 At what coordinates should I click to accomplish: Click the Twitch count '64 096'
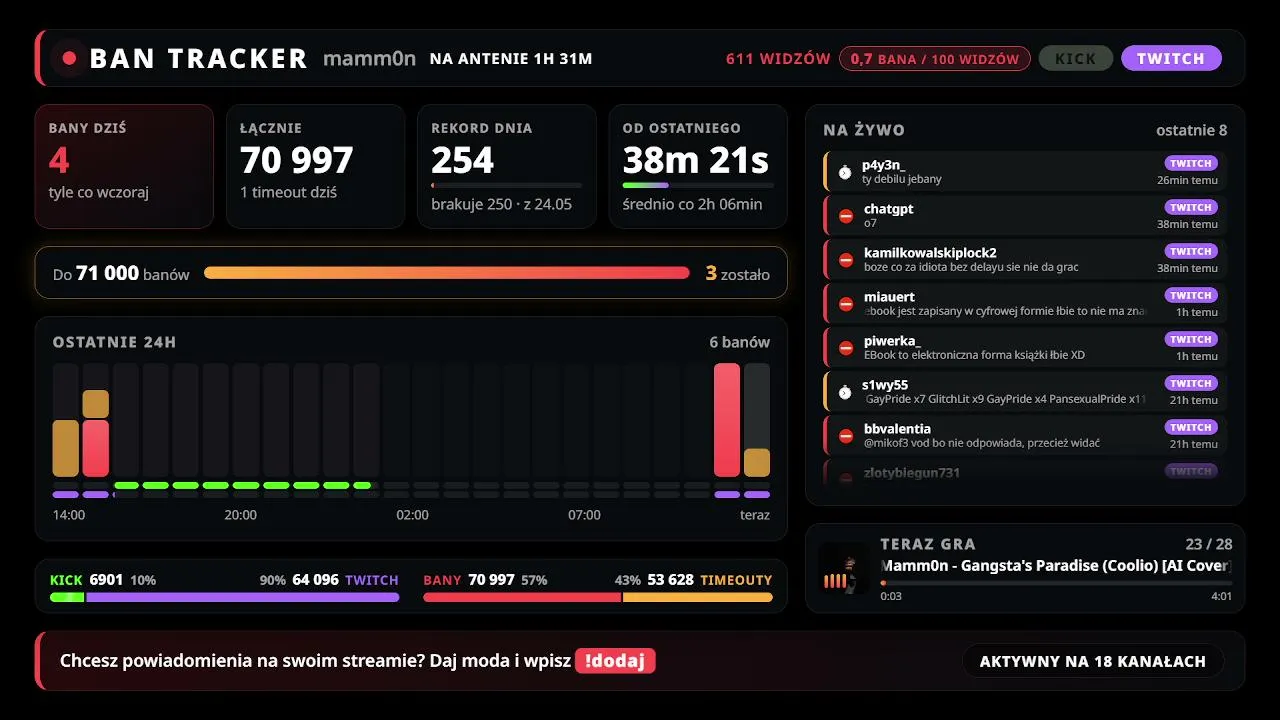[x=315, y=579]
